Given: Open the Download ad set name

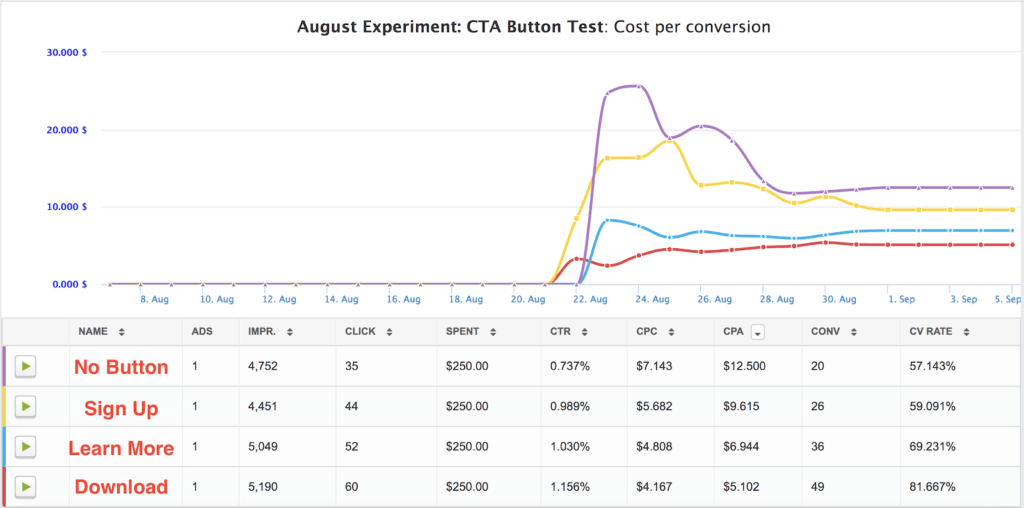Looking at the screenshot, I should 121,487.
